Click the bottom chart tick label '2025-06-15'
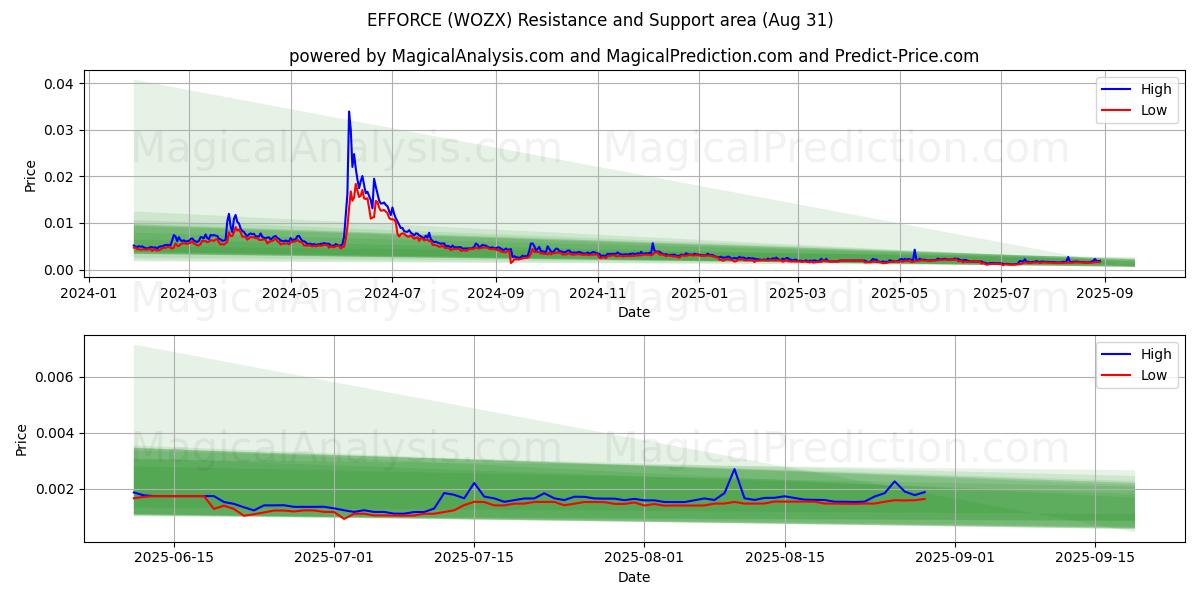Screen dimensions: 1200x600 coord(175,558)
